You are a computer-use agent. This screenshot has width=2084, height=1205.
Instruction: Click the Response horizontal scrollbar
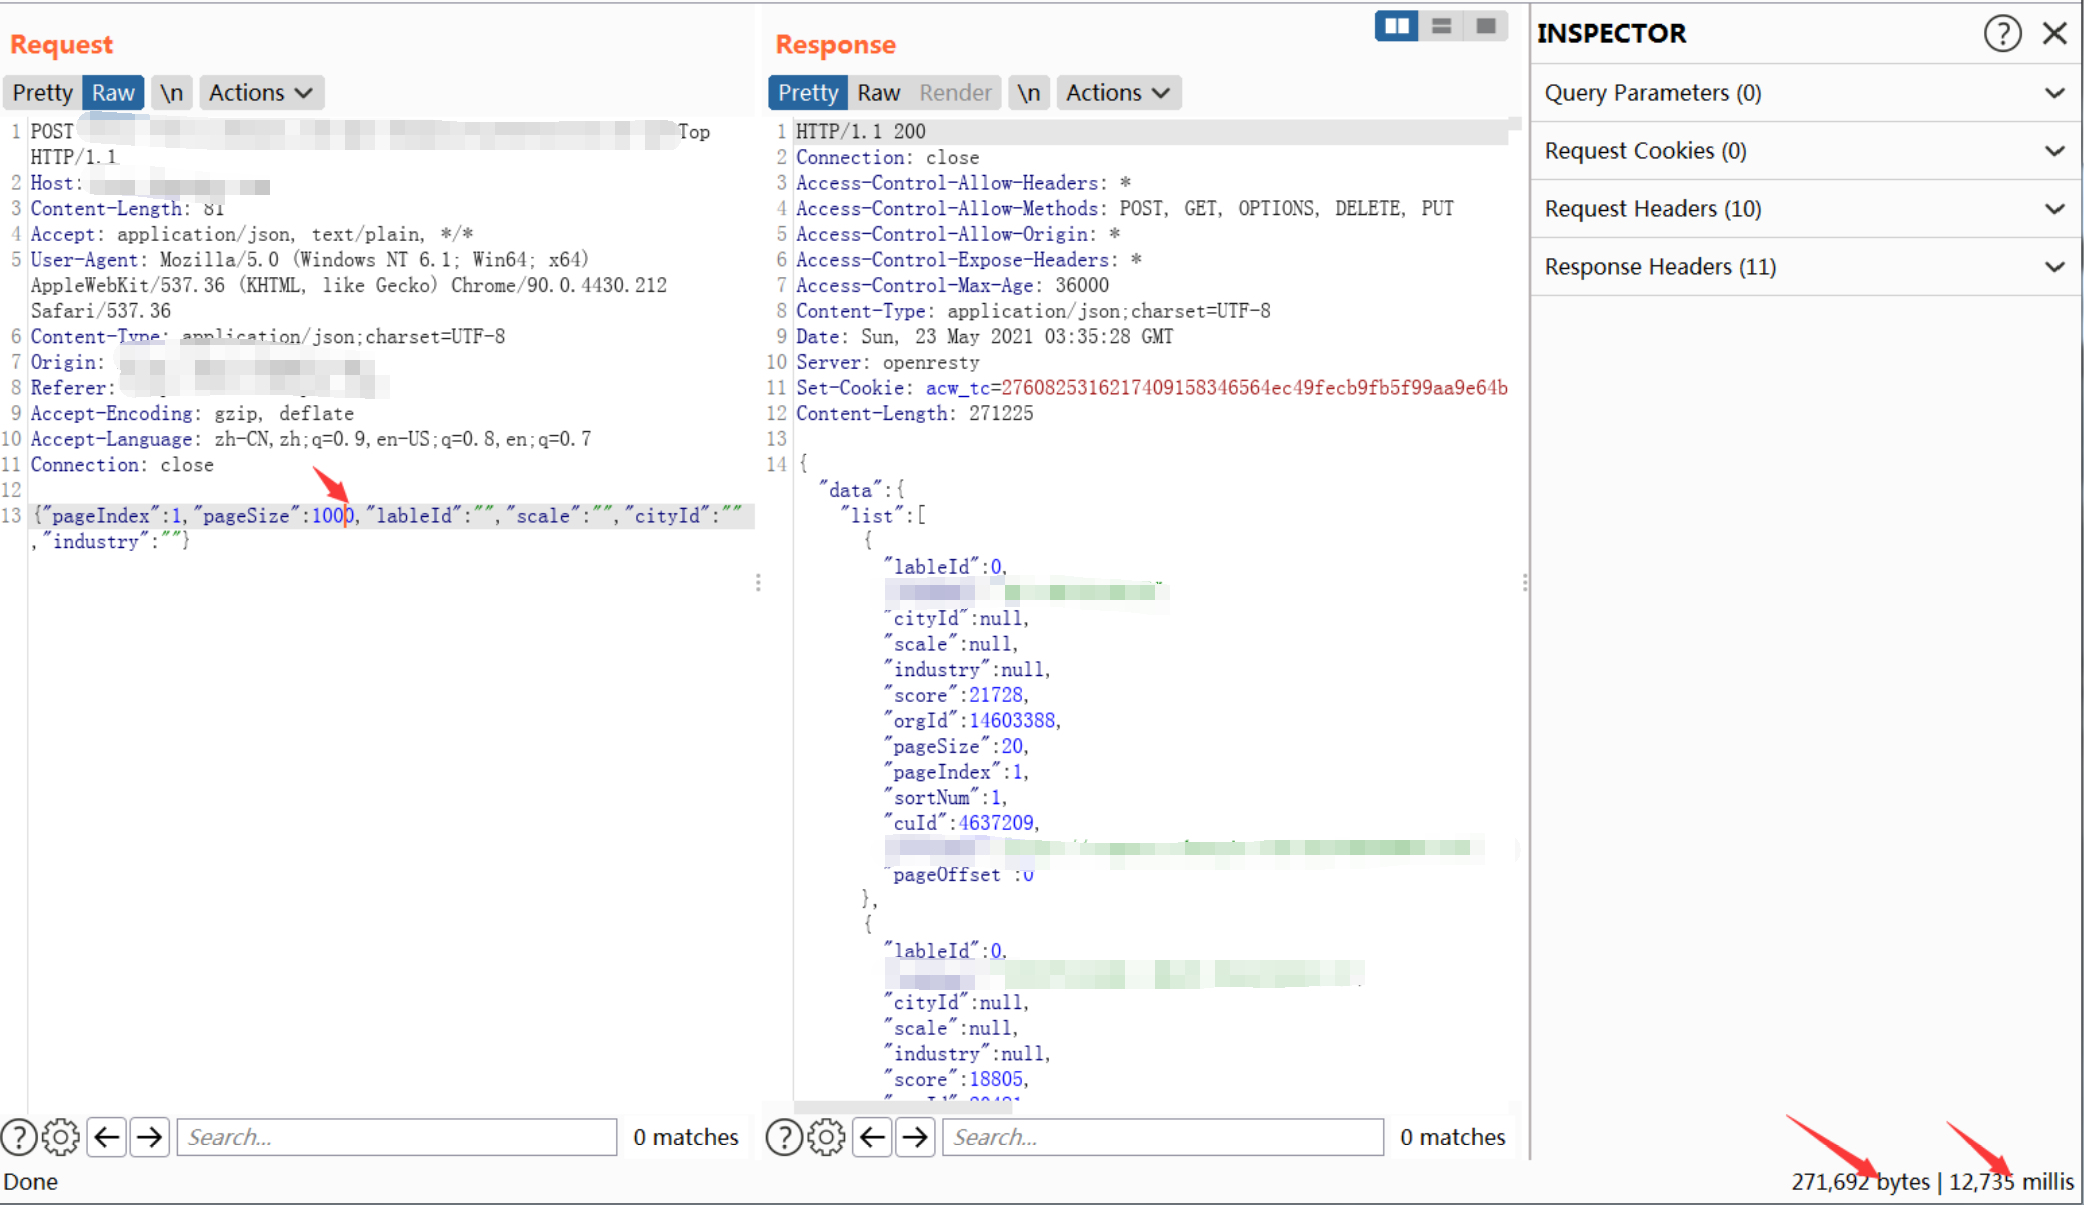(x=903, y=1106)
